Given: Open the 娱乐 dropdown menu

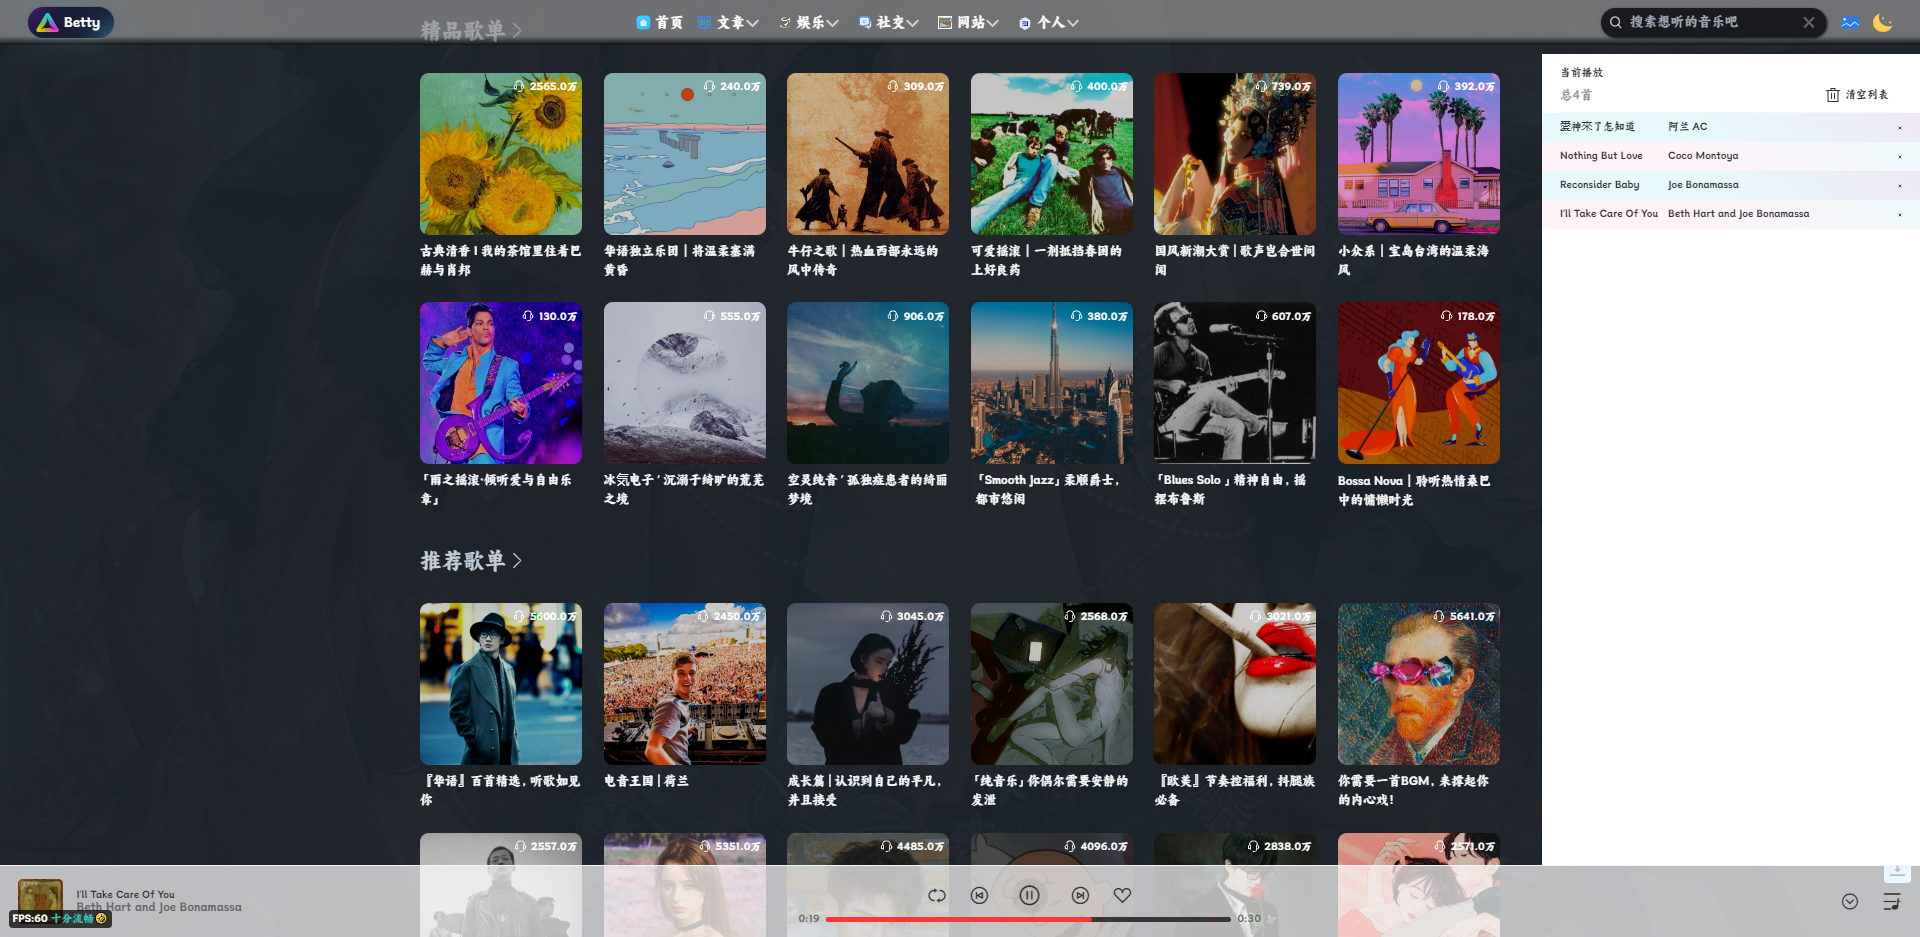Looking at the screenshot, I should [809, 22].
